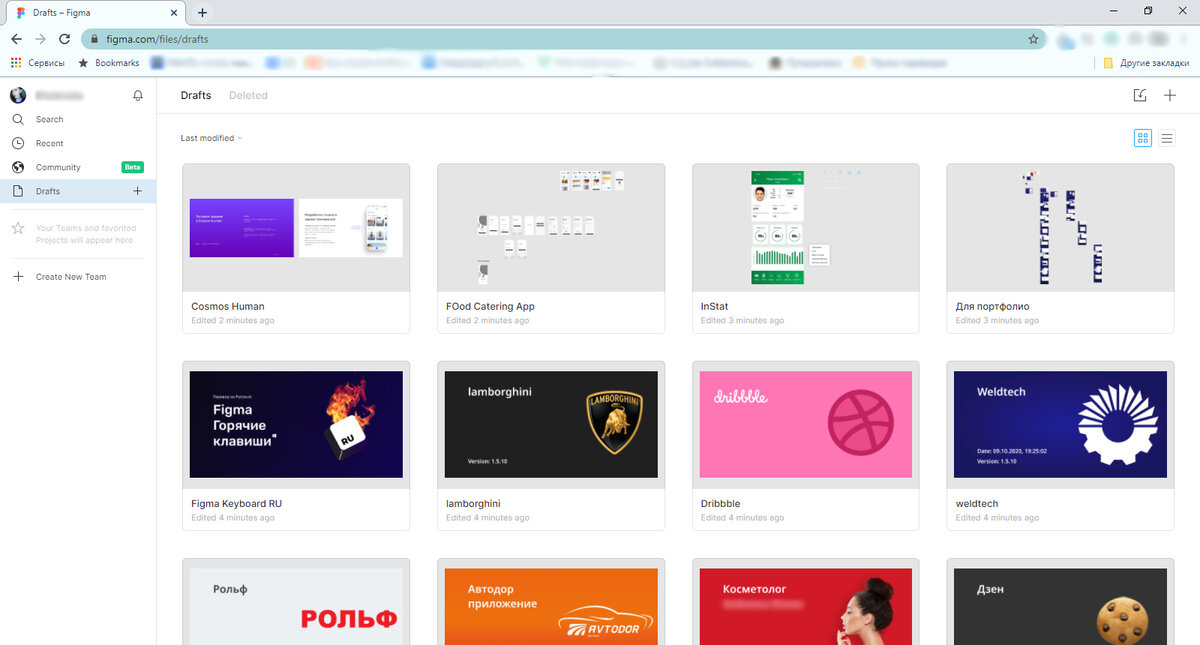The image size is (1200, 645).
Task: Open Рольф file thumbnail
Action: 296,602
